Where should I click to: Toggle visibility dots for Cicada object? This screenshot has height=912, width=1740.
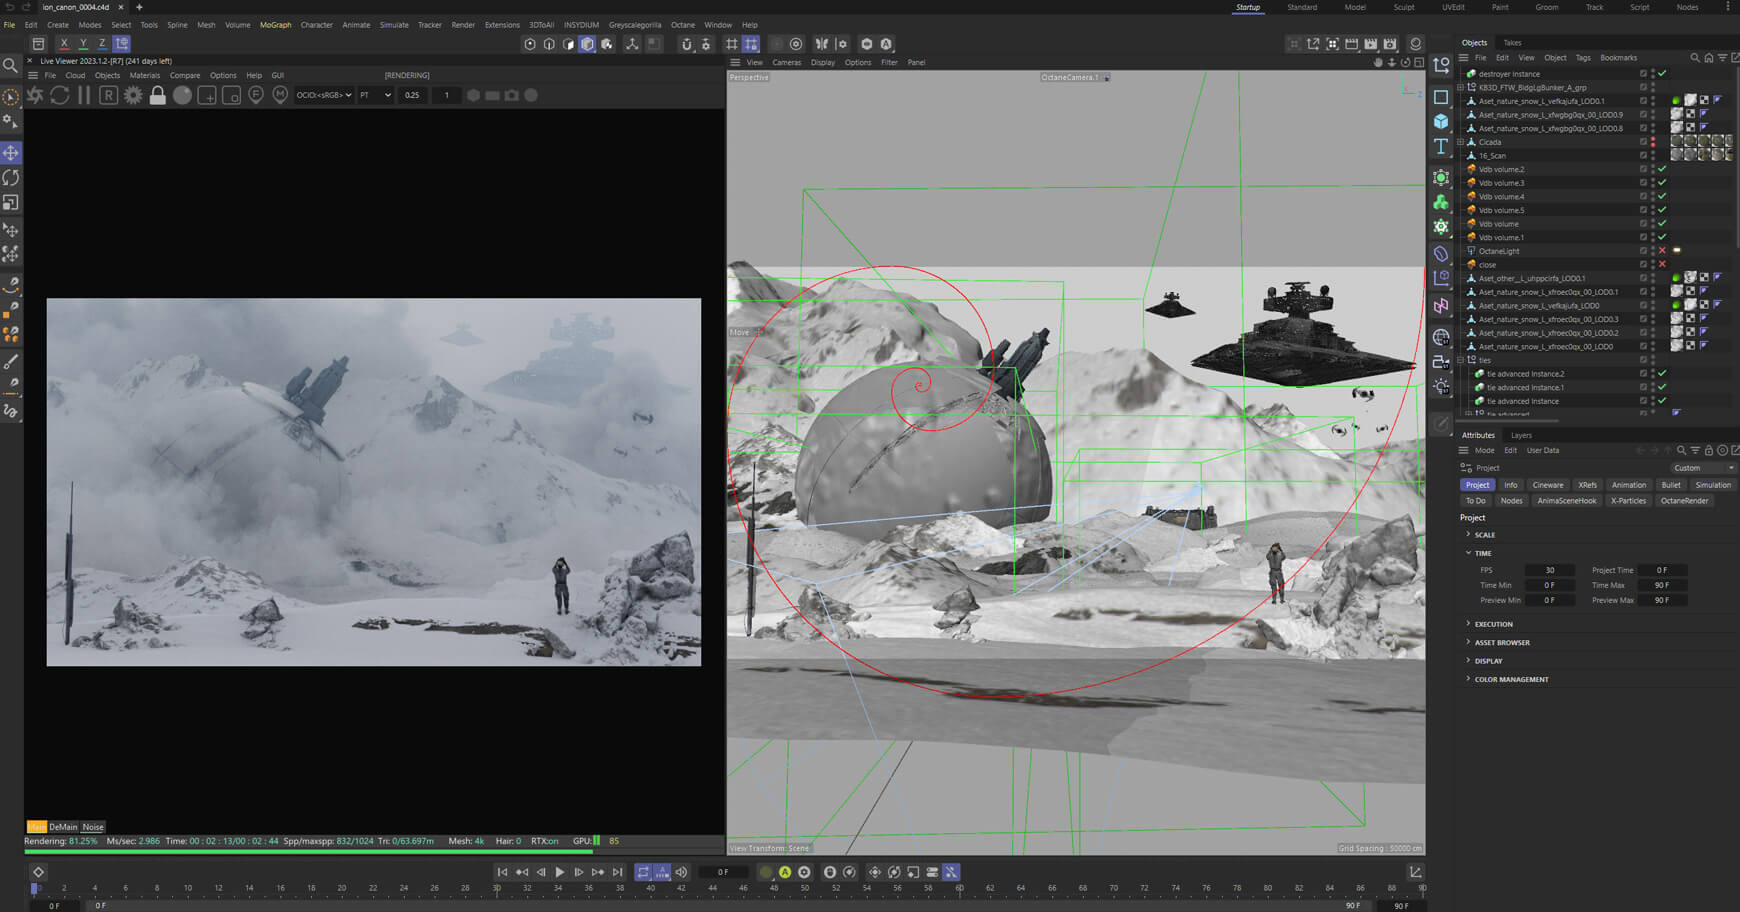coord(1653,142)
